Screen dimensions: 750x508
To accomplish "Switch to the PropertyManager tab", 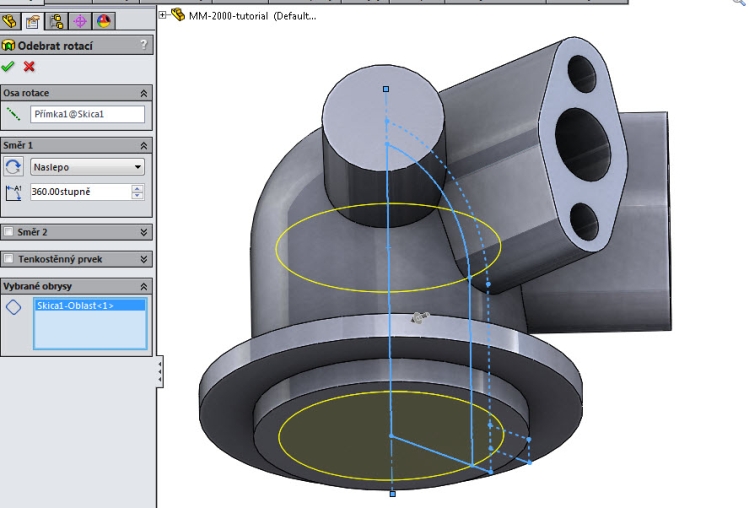I will click(x=34, y=21).
